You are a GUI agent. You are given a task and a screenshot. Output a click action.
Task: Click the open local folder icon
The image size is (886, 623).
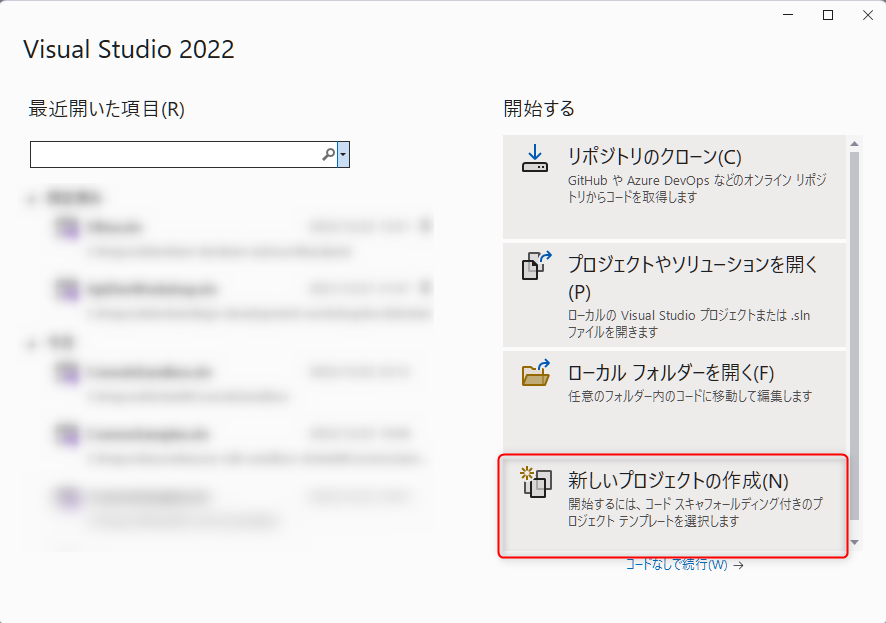[x=536, y=373]
